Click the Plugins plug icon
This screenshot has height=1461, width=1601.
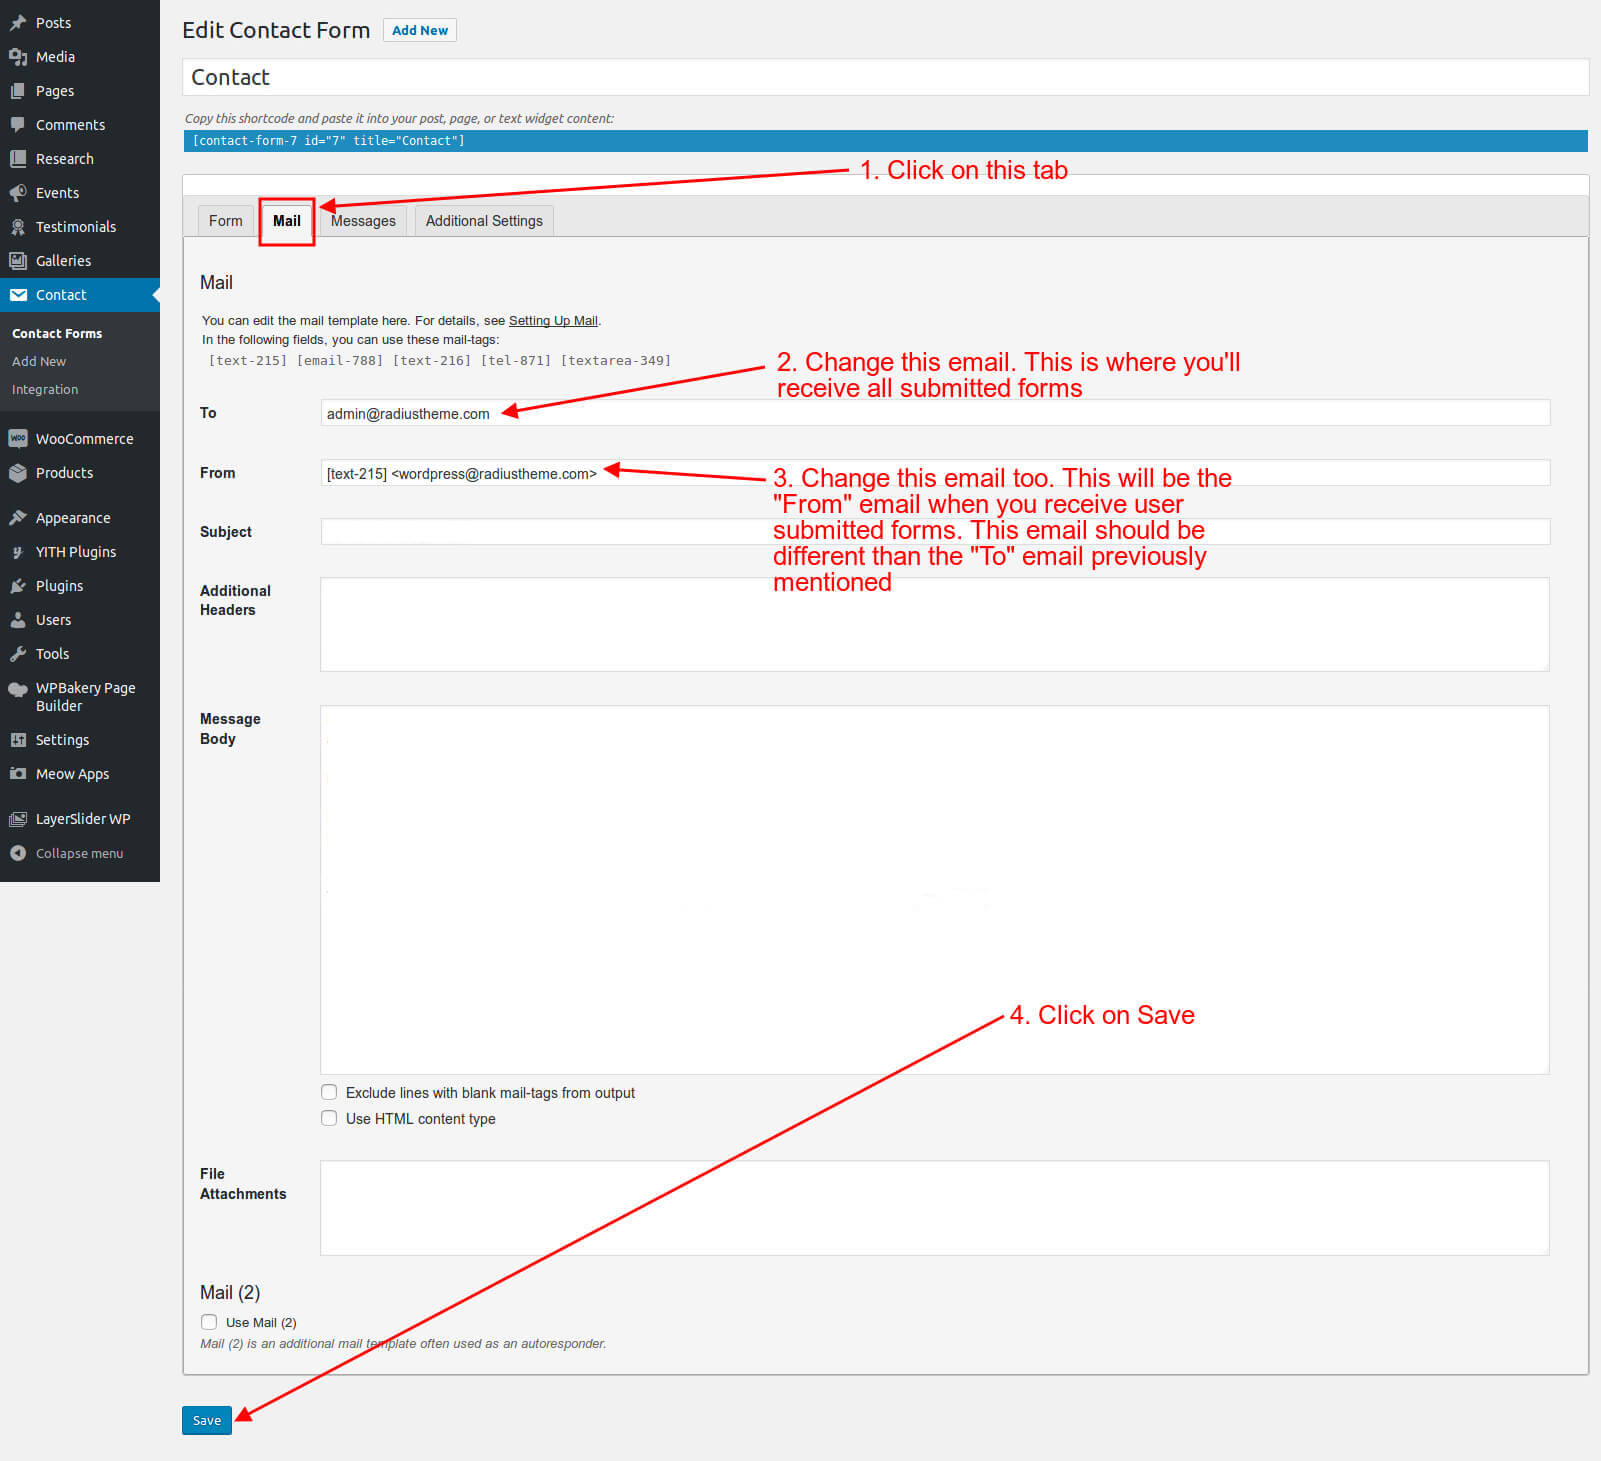tap(18, 586)
